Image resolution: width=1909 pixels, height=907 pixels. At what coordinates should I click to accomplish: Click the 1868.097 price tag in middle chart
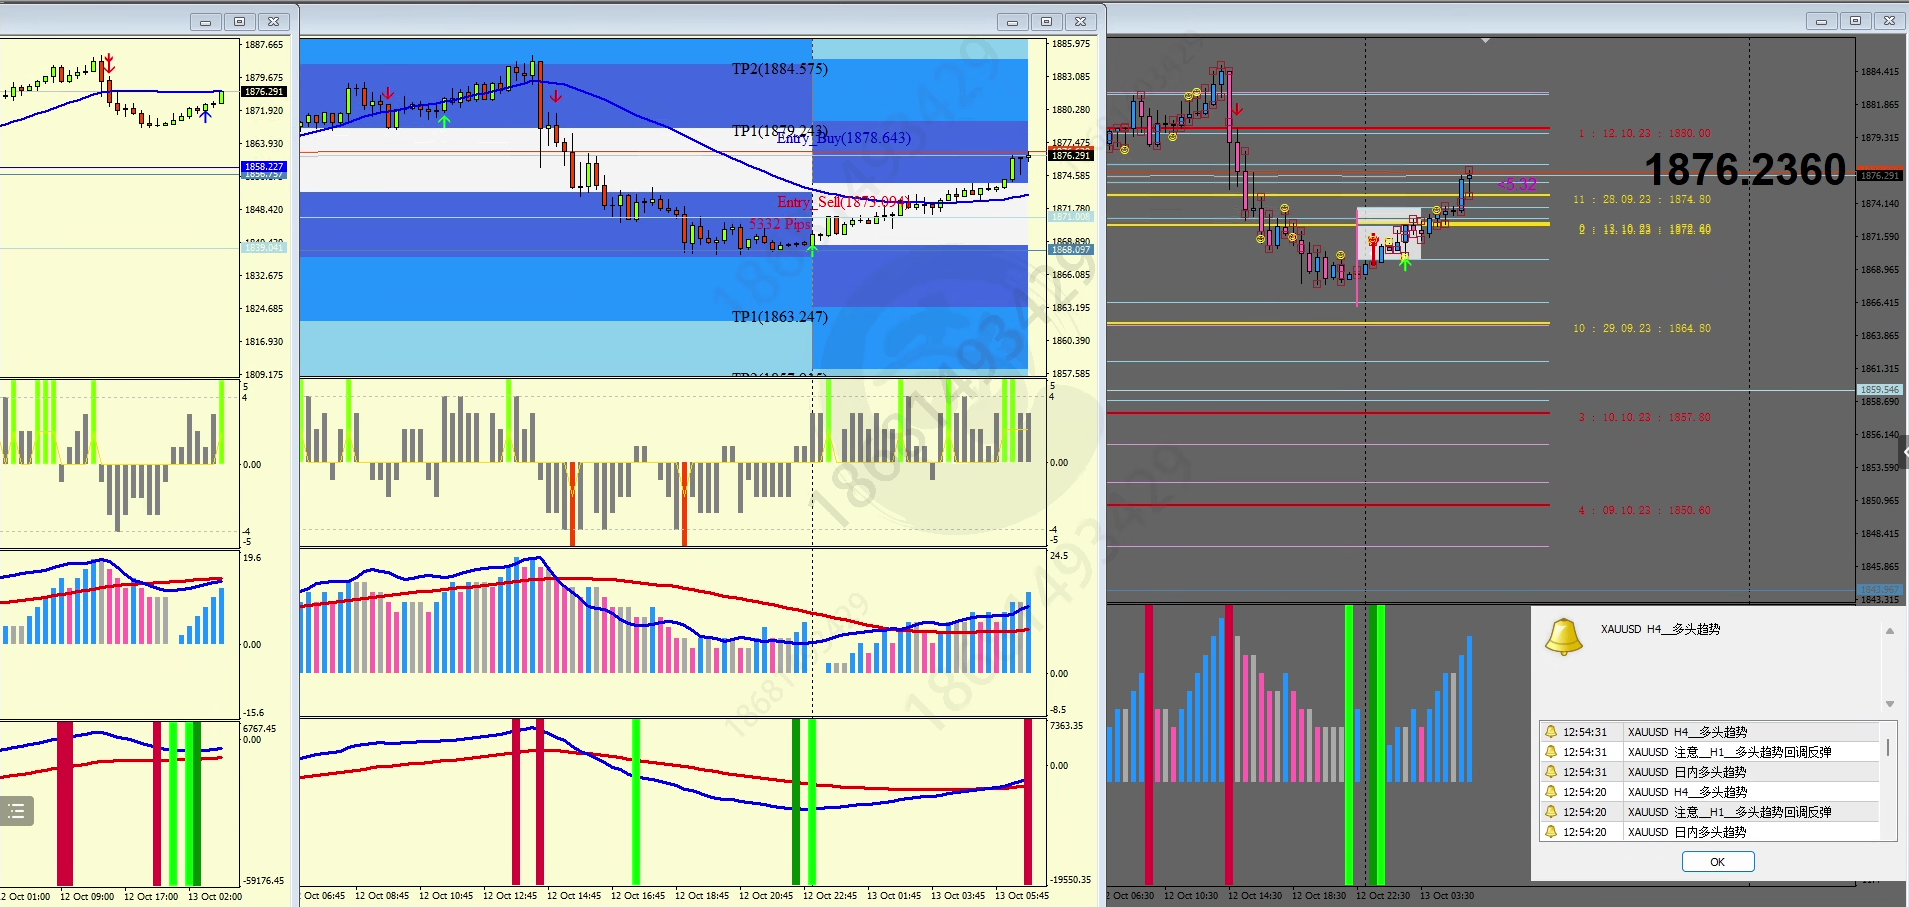point(1070,250)
